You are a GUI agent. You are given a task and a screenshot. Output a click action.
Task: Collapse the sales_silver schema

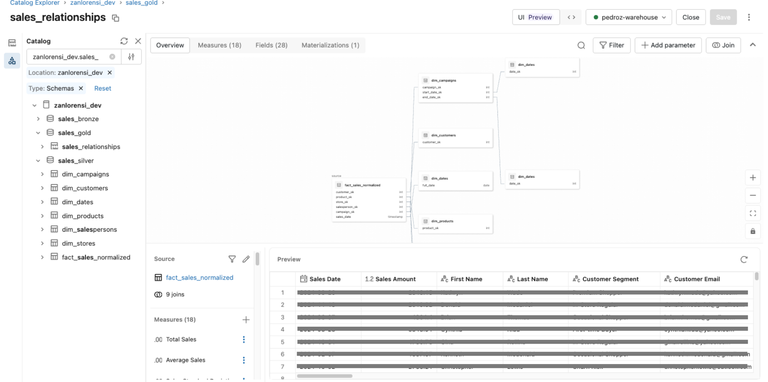[x=38, y=161]
